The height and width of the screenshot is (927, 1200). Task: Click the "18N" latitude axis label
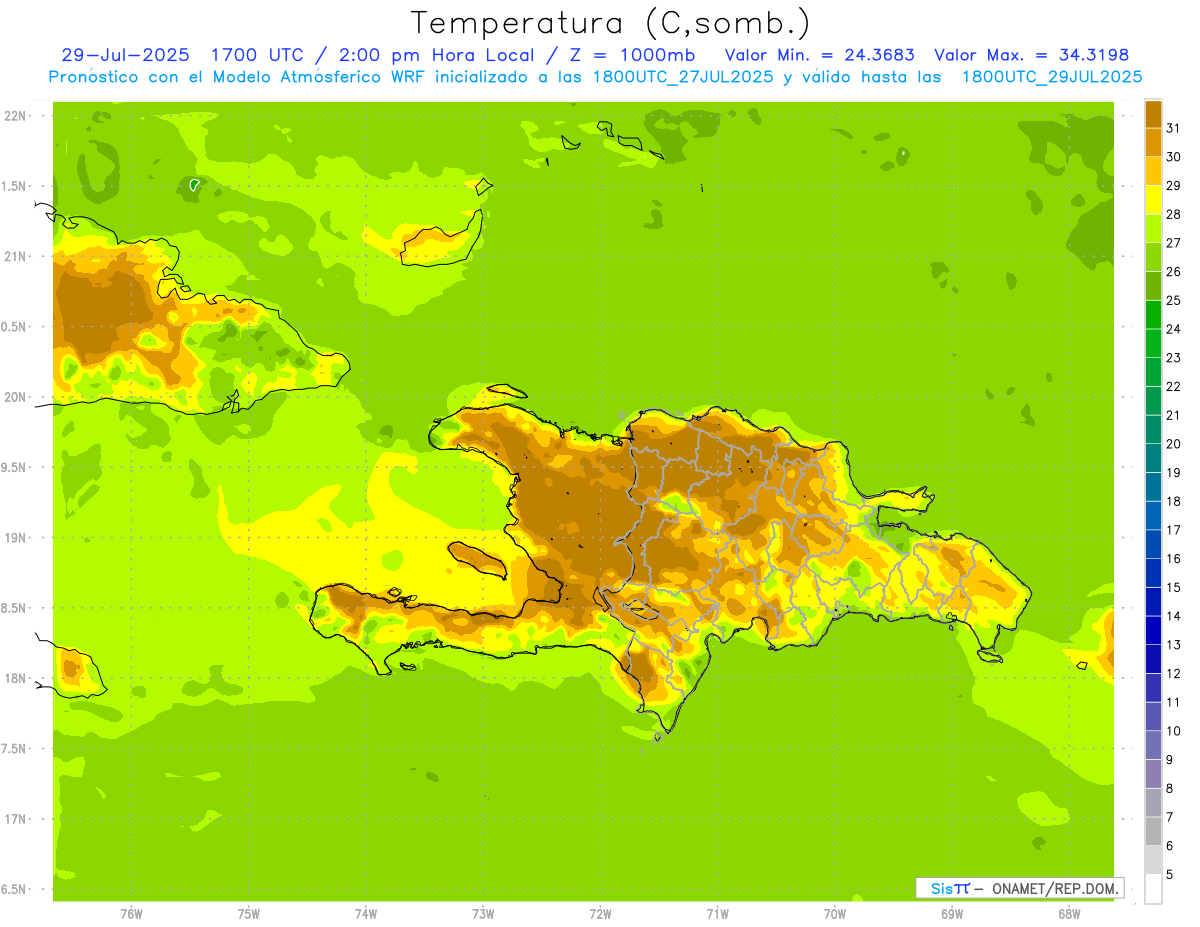pos(16,678)
